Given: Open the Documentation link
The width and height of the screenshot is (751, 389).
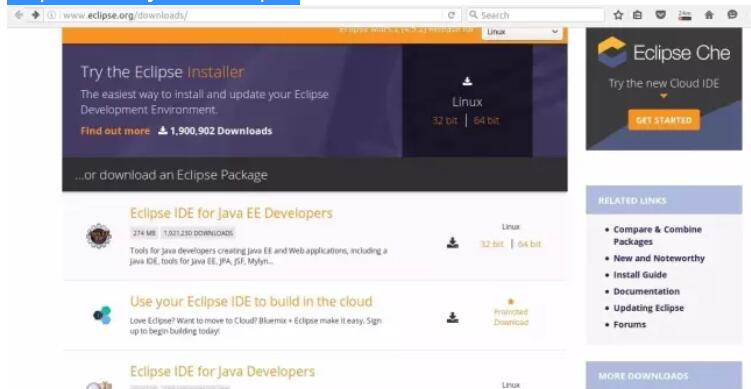Looking at the screenshot, I should (647, 291).
